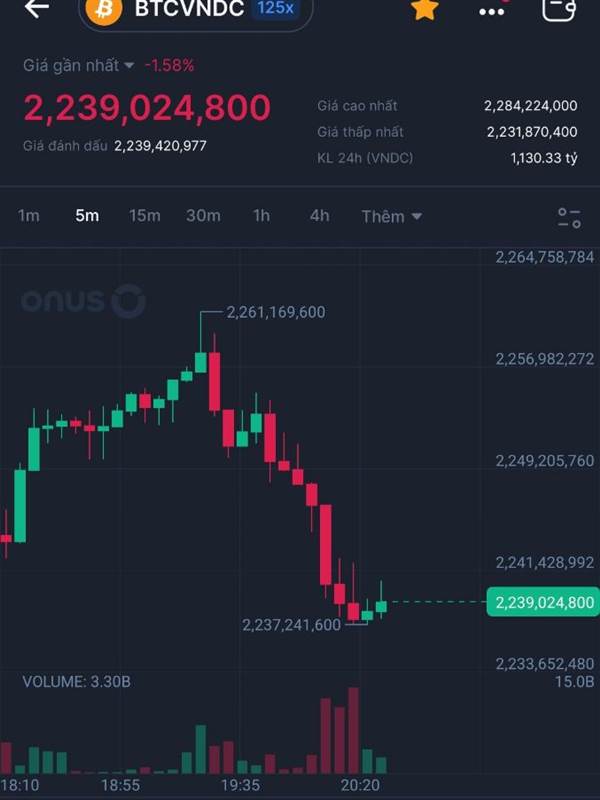Tap the Bitcoin coin logo
Screen dimensions: 600x800
tap(103, 10)
